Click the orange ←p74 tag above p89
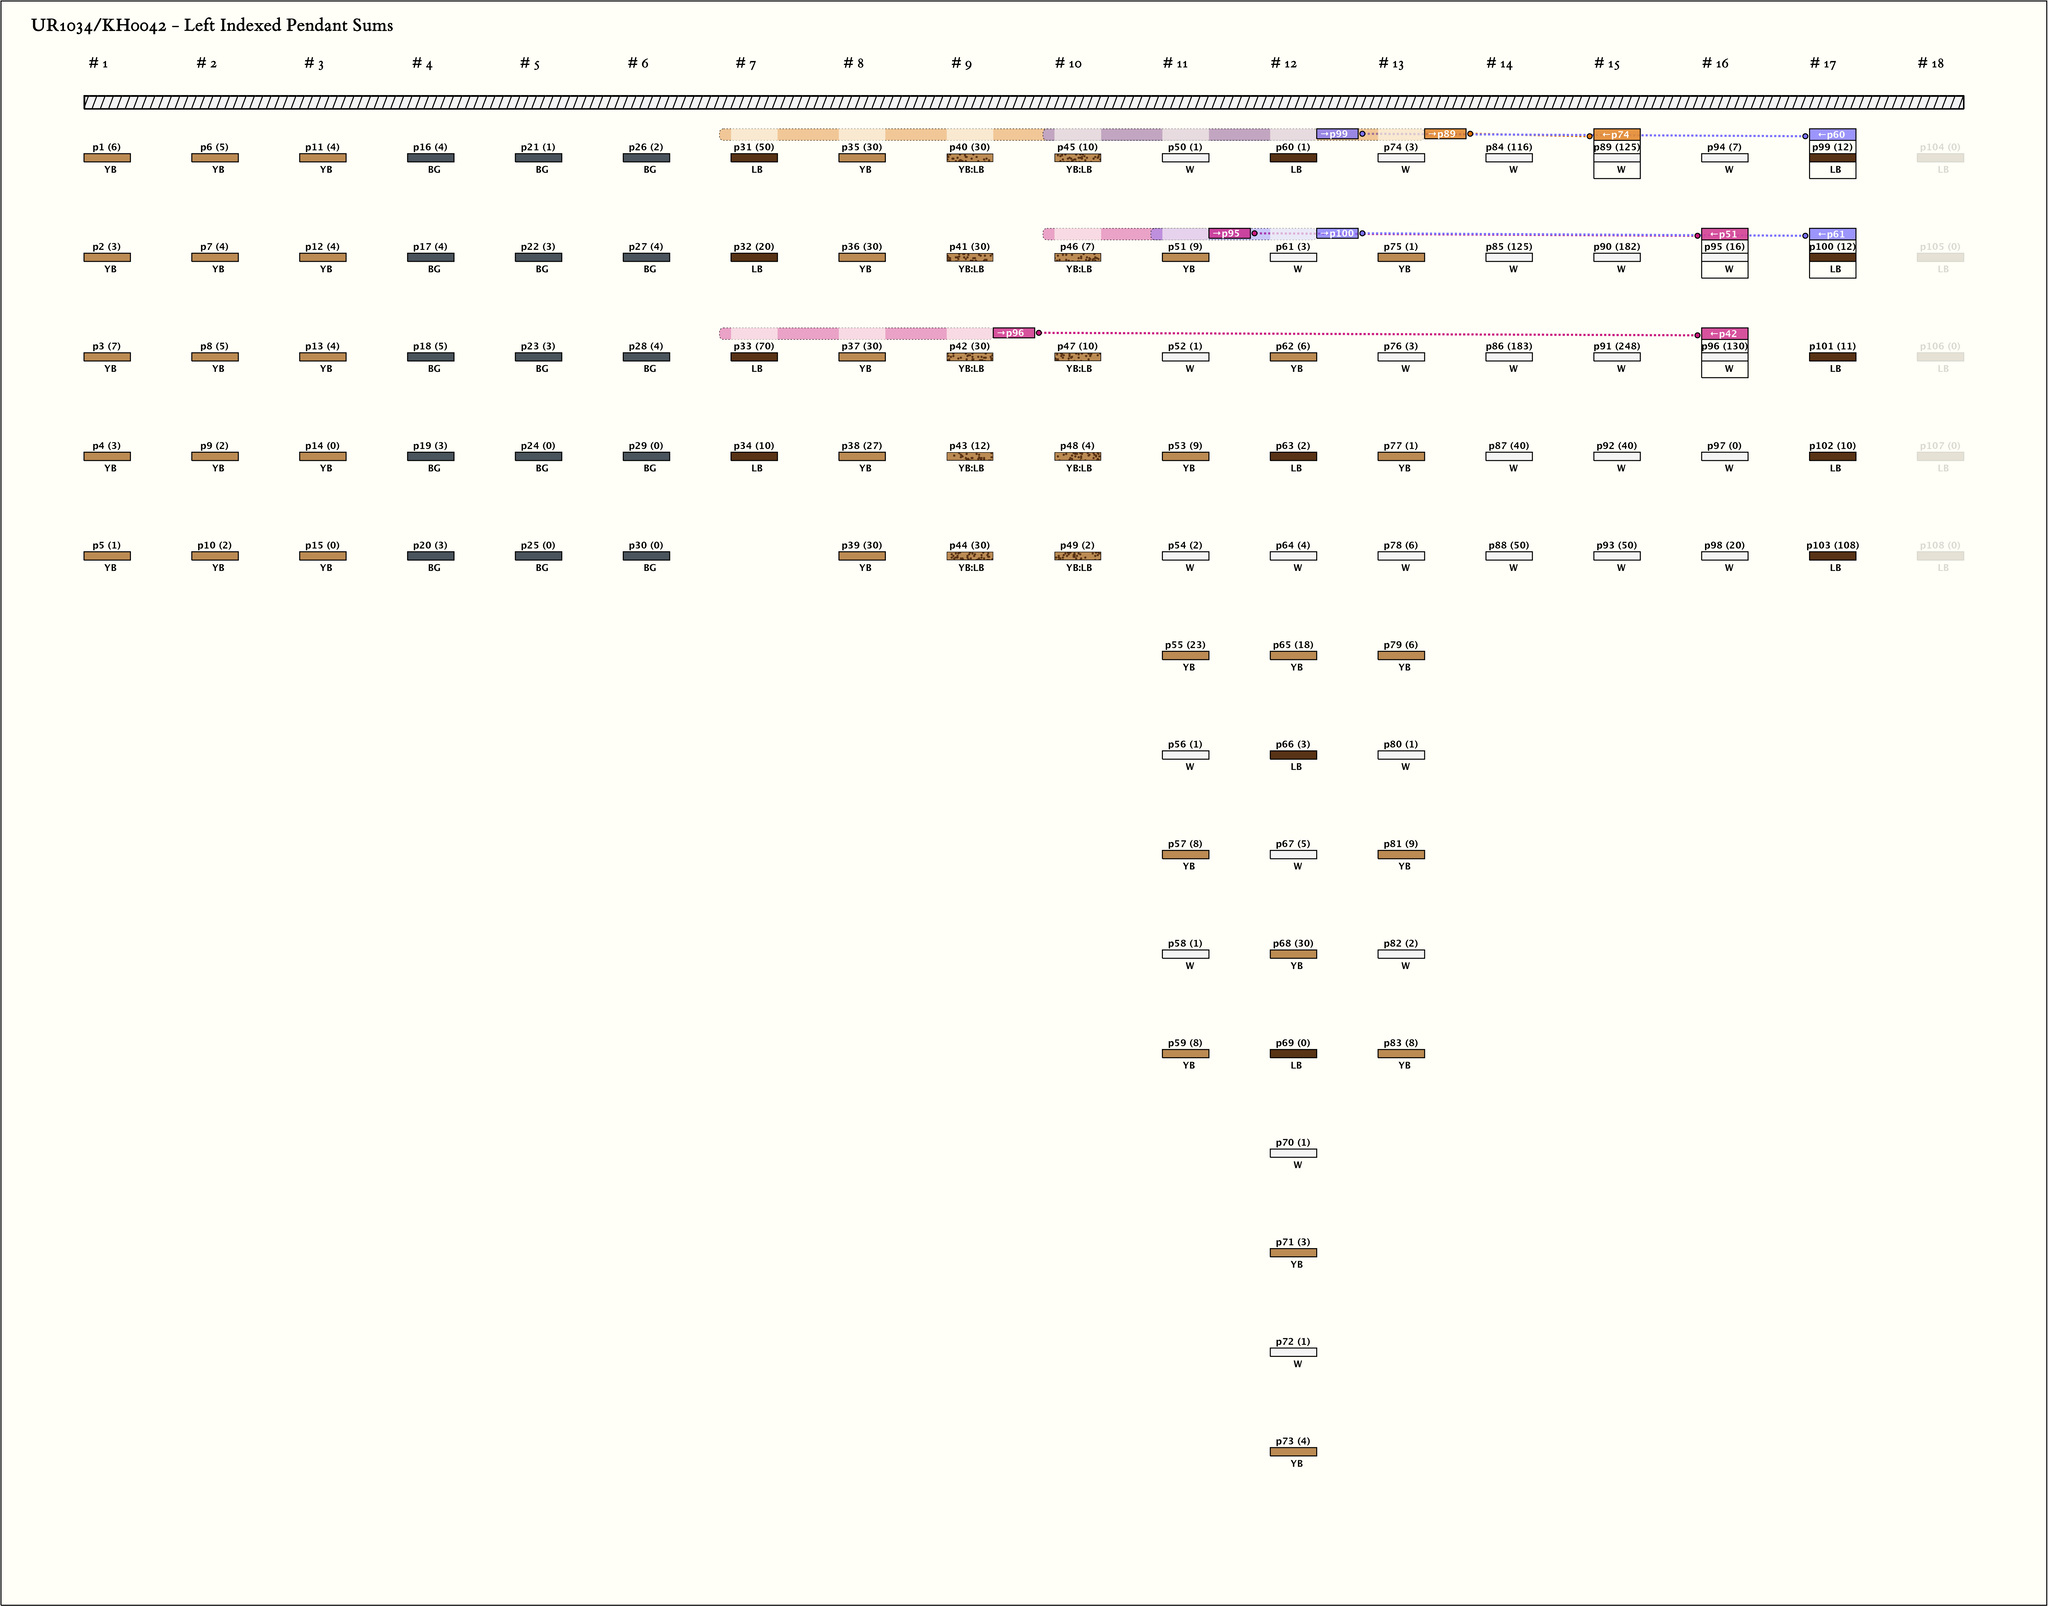Viewport: 2048px width, 1606px height. (1616, 135)
